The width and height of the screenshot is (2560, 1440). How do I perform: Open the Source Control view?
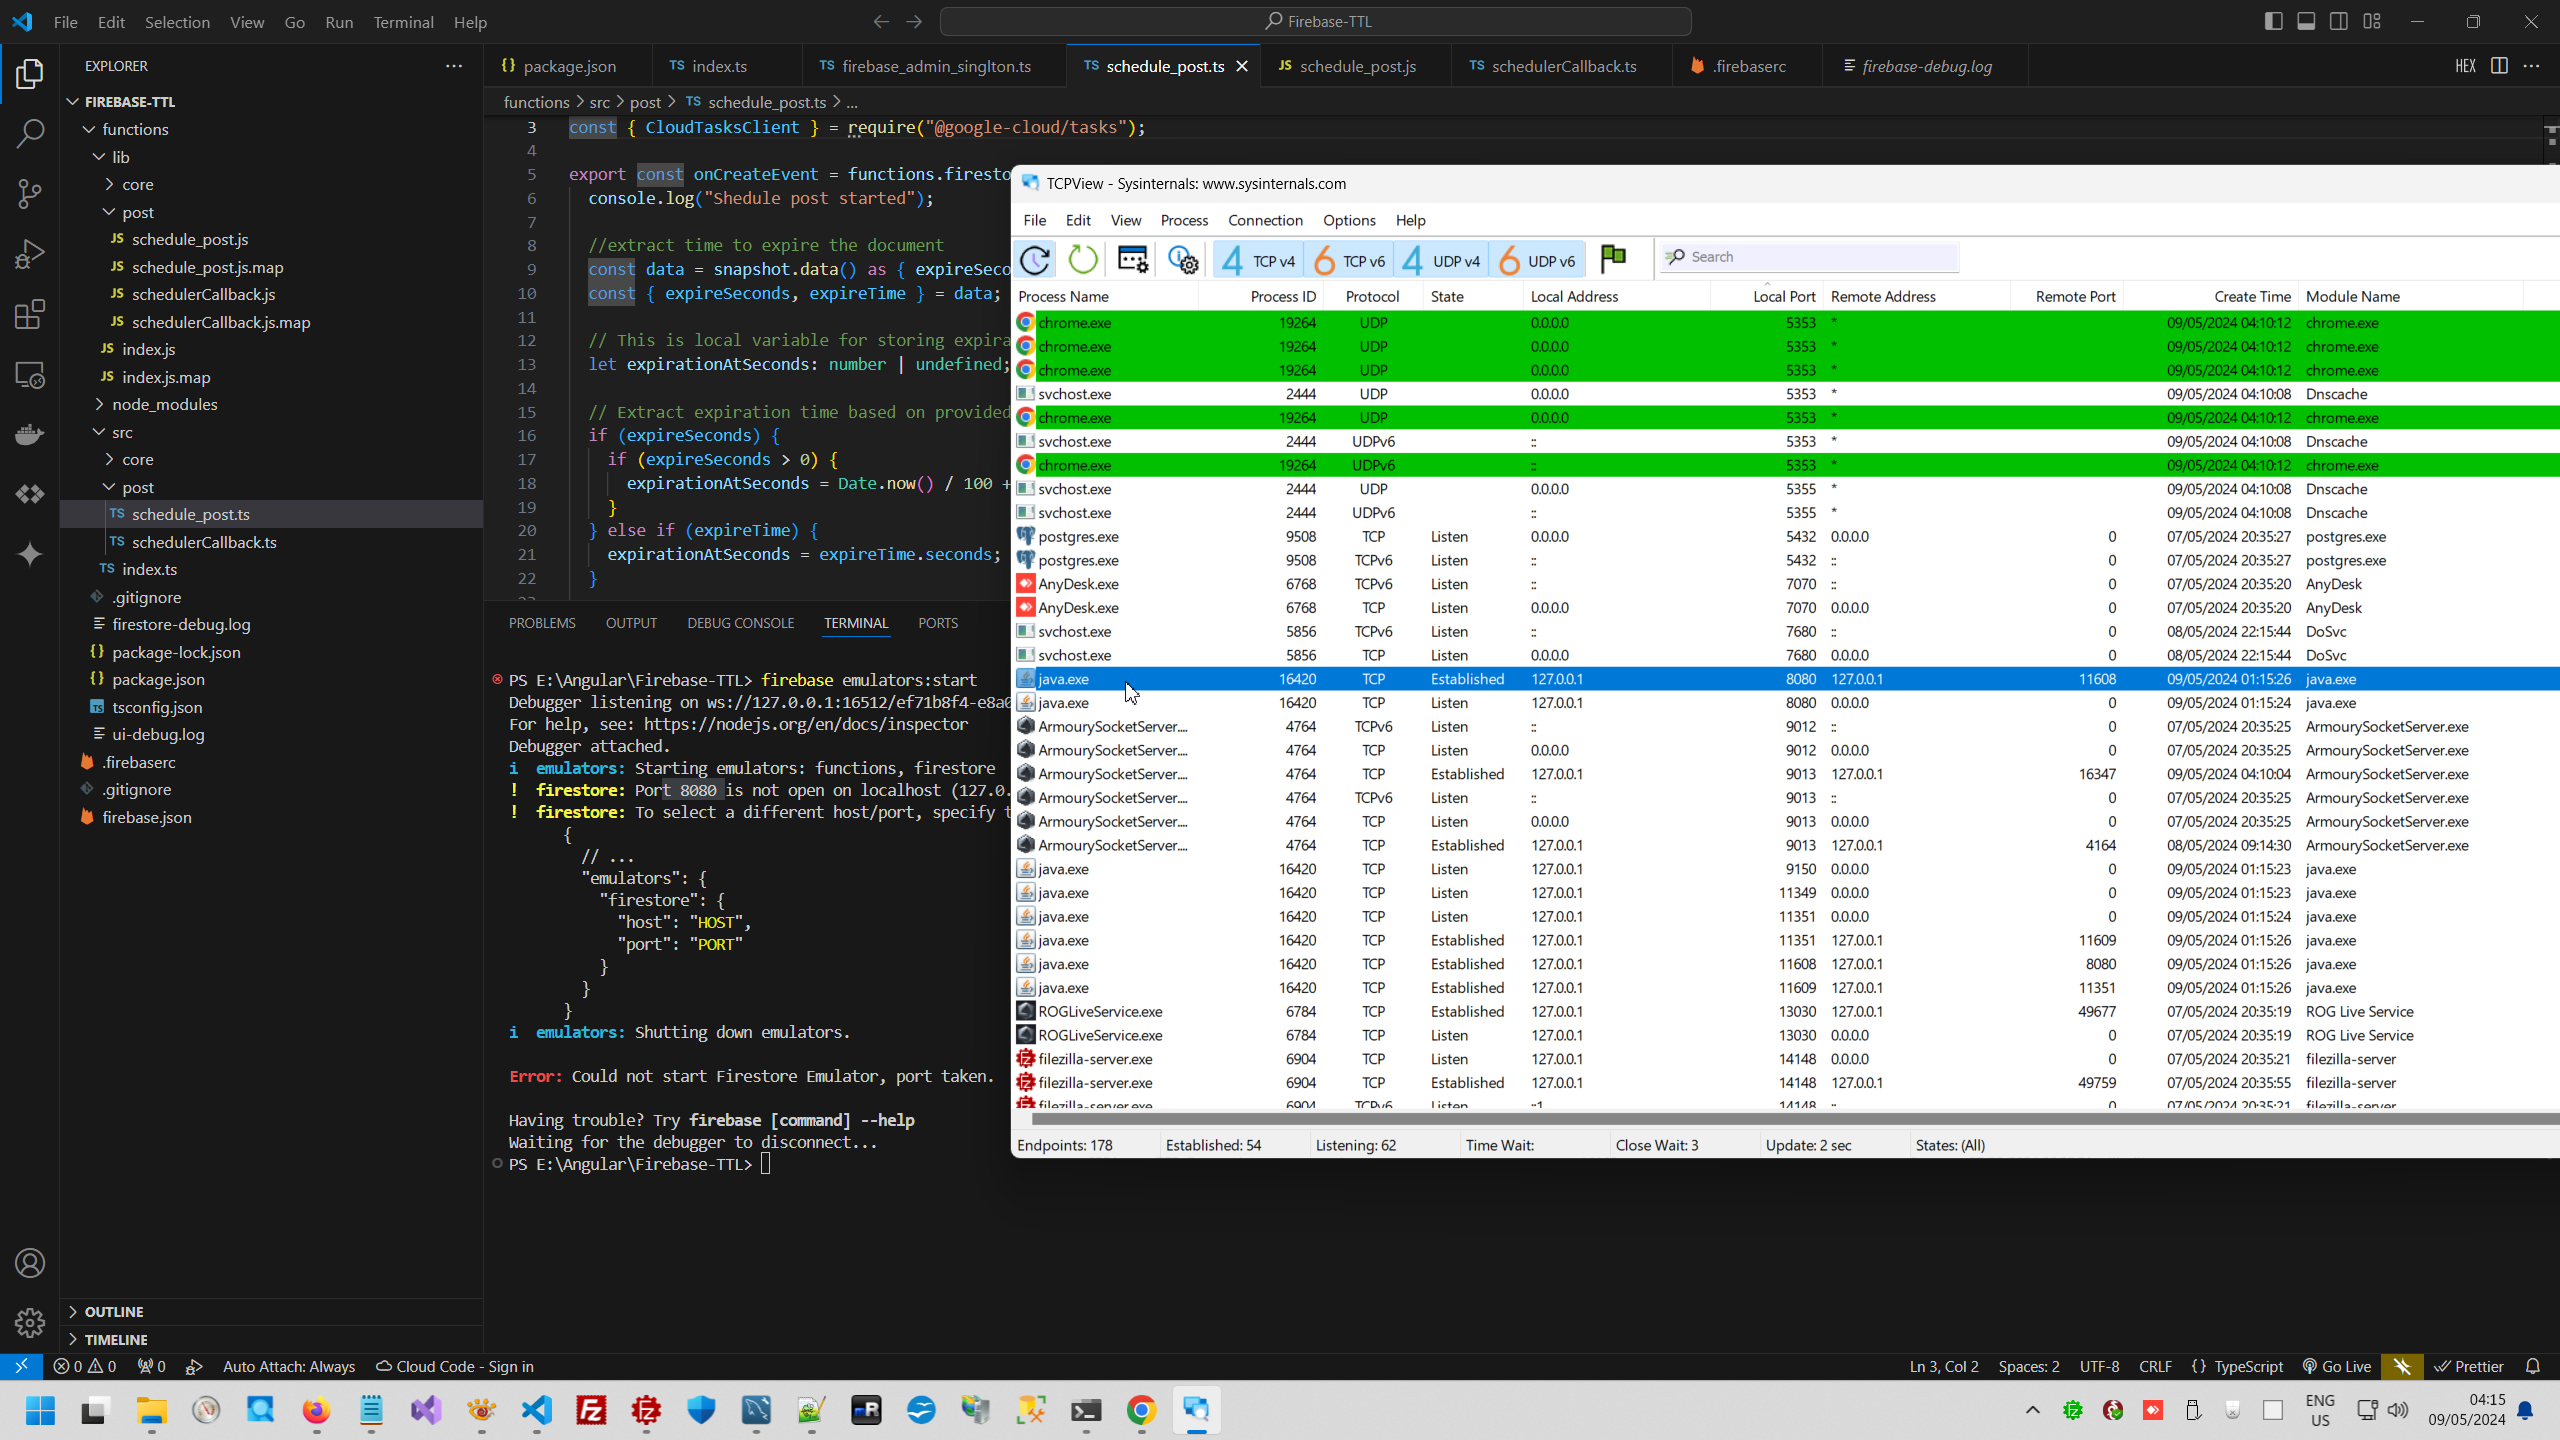30,194
